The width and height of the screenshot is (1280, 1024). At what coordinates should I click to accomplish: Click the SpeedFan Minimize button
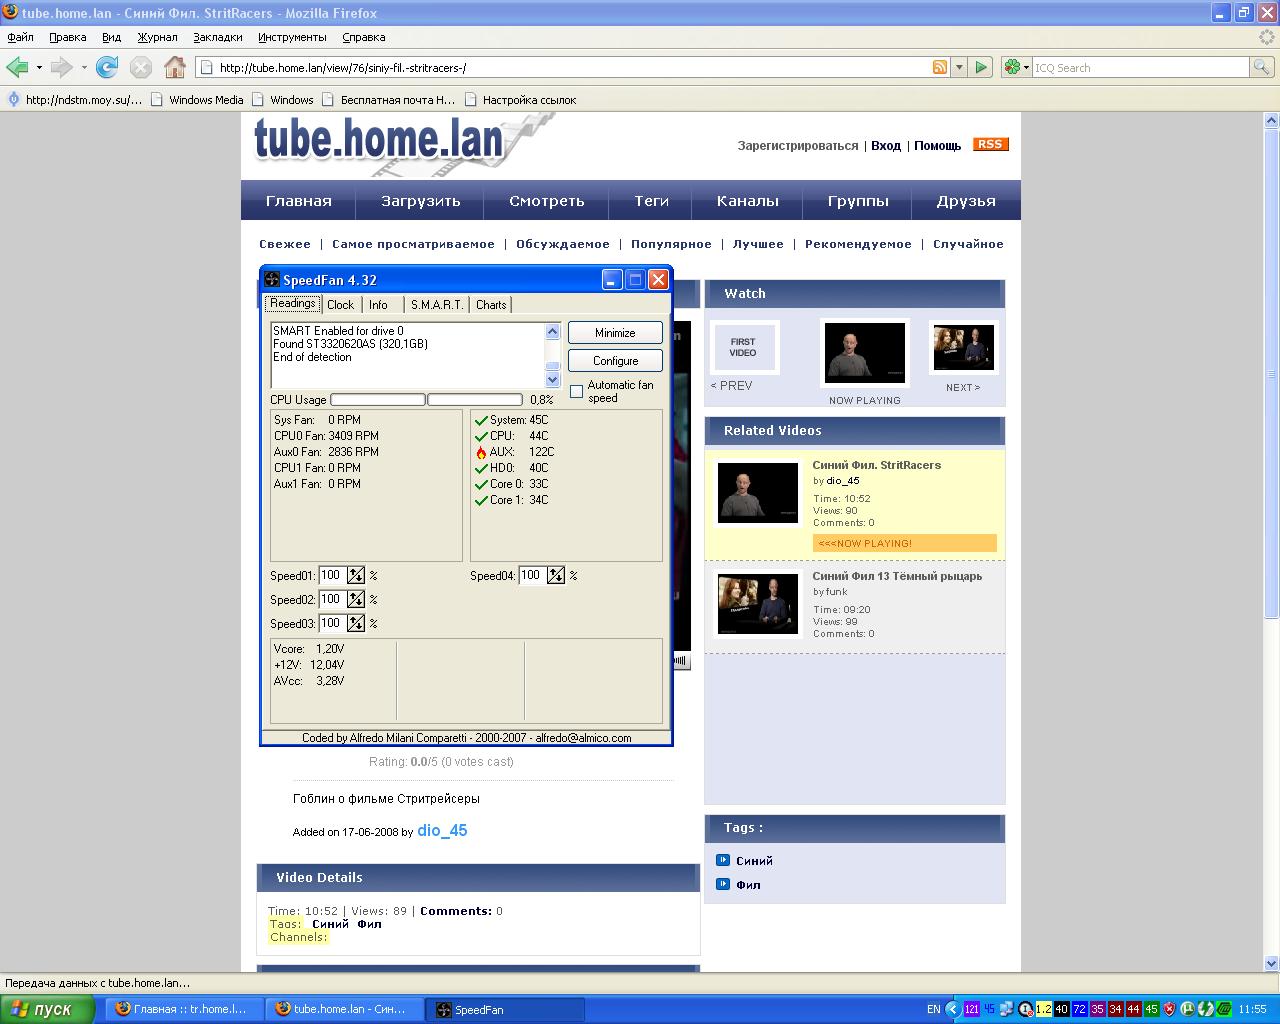(615, 333)
